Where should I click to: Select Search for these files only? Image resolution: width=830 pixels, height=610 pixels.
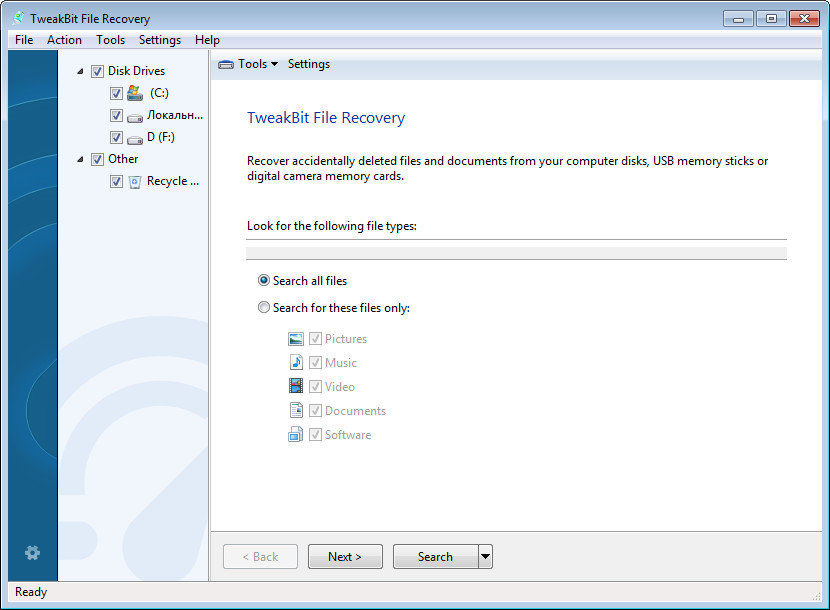point(263,307)
